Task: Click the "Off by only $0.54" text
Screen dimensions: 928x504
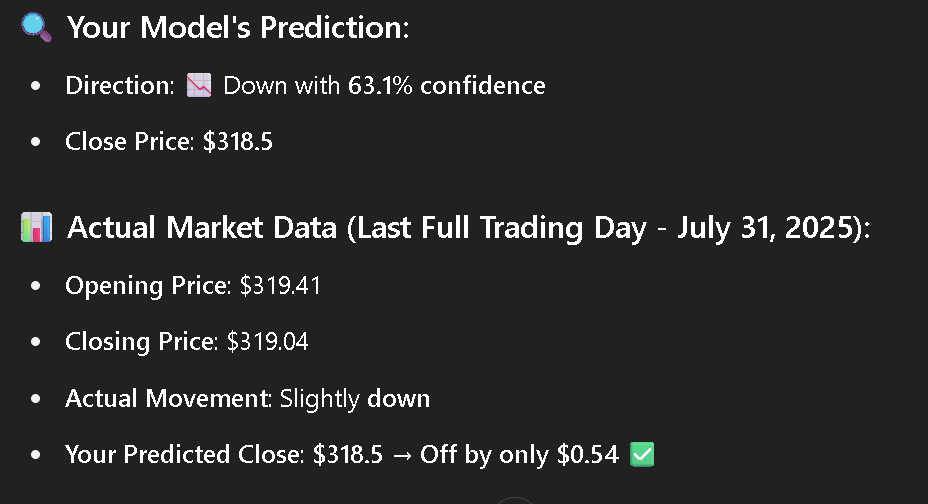Action: pyautogui.click(x=519, y=454)
